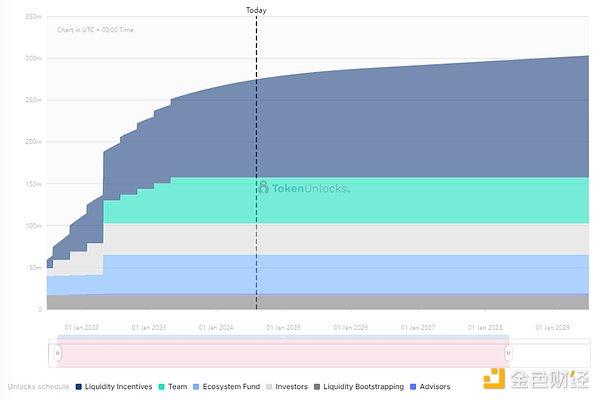Click the Advisors legend label

436,387
